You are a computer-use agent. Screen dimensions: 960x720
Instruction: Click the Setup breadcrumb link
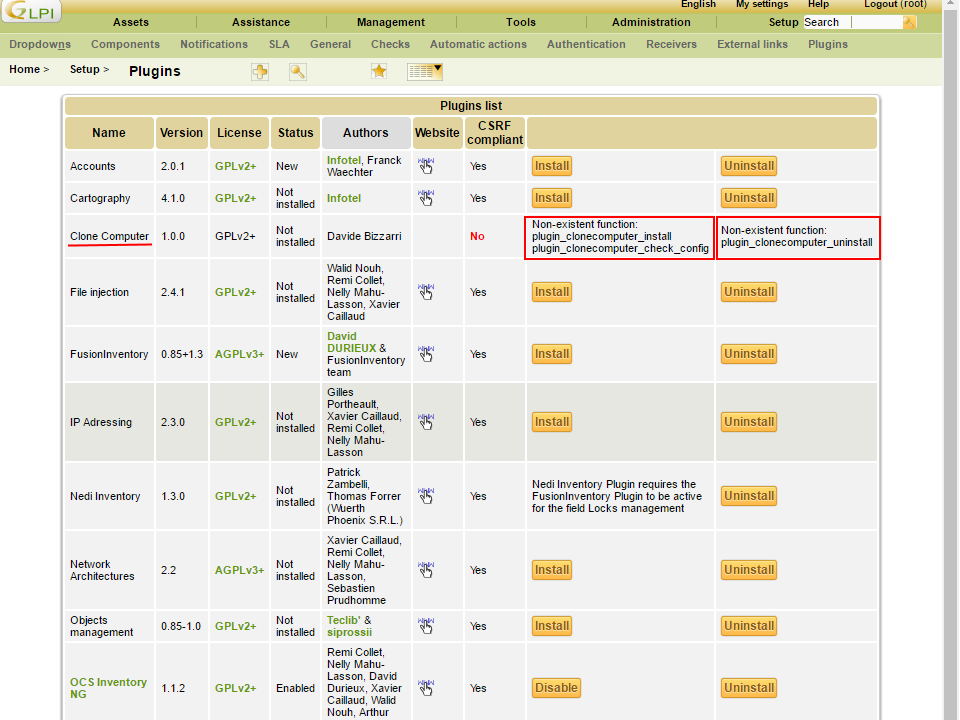(x=84, y=69)
